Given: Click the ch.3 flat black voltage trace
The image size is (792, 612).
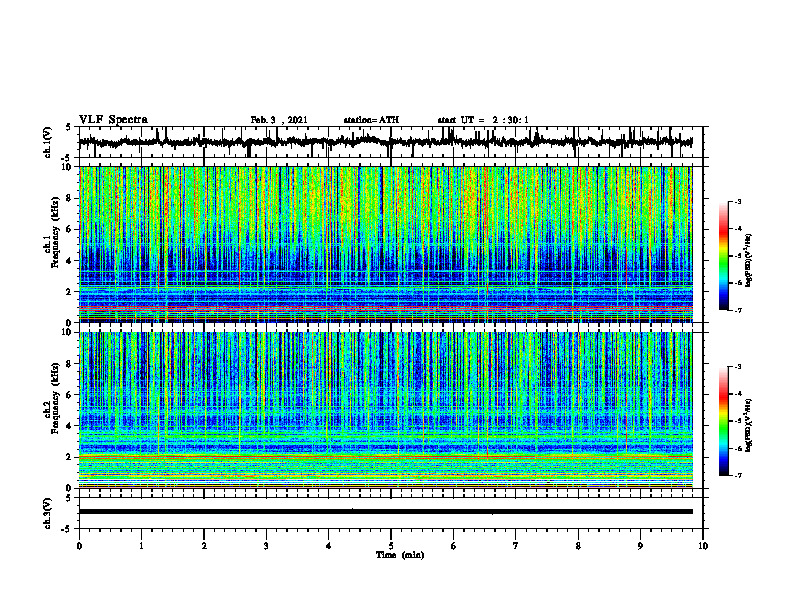Looking at the screenshot, I should tap(385, 512).
